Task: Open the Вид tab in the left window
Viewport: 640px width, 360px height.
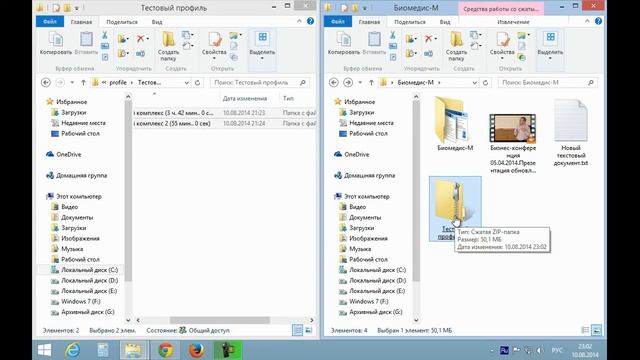Action: pyautogui.click(x=157, y=22)
